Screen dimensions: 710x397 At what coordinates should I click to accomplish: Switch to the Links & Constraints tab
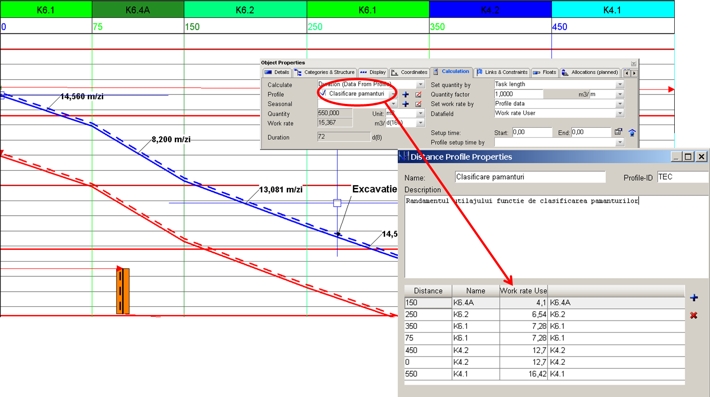502,72
